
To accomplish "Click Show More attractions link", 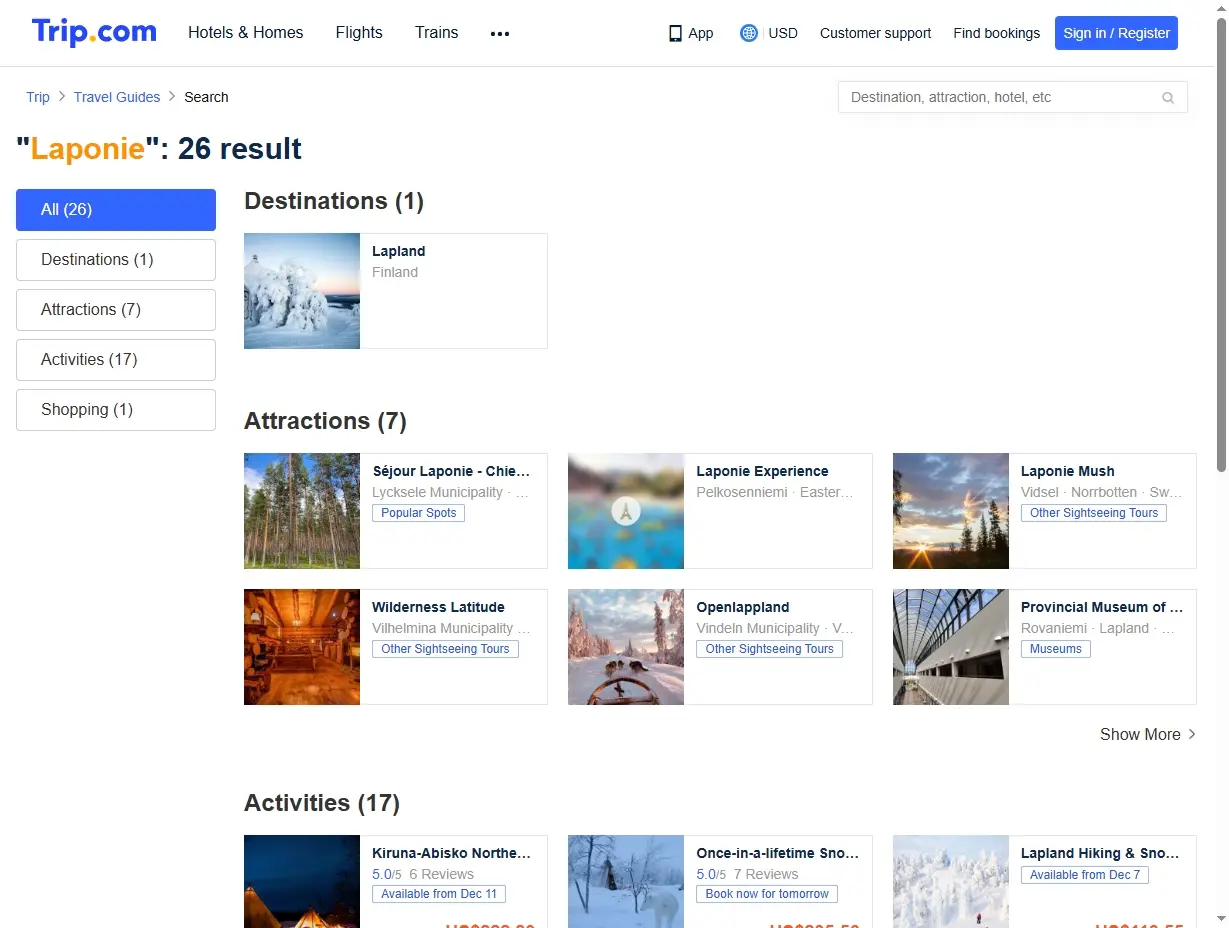I will pyautogui.click(x=1147, y=734).
